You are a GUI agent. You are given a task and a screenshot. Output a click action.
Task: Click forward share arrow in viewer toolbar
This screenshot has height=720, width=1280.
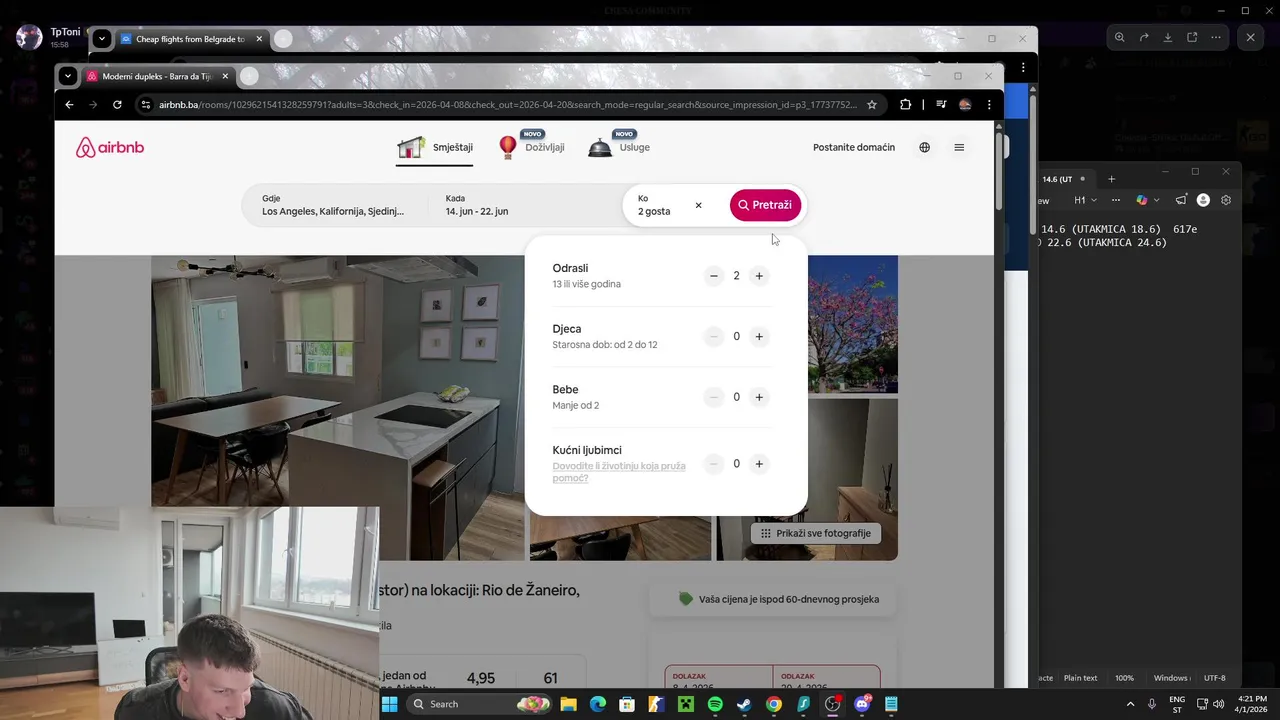[x=1144, y=37]
